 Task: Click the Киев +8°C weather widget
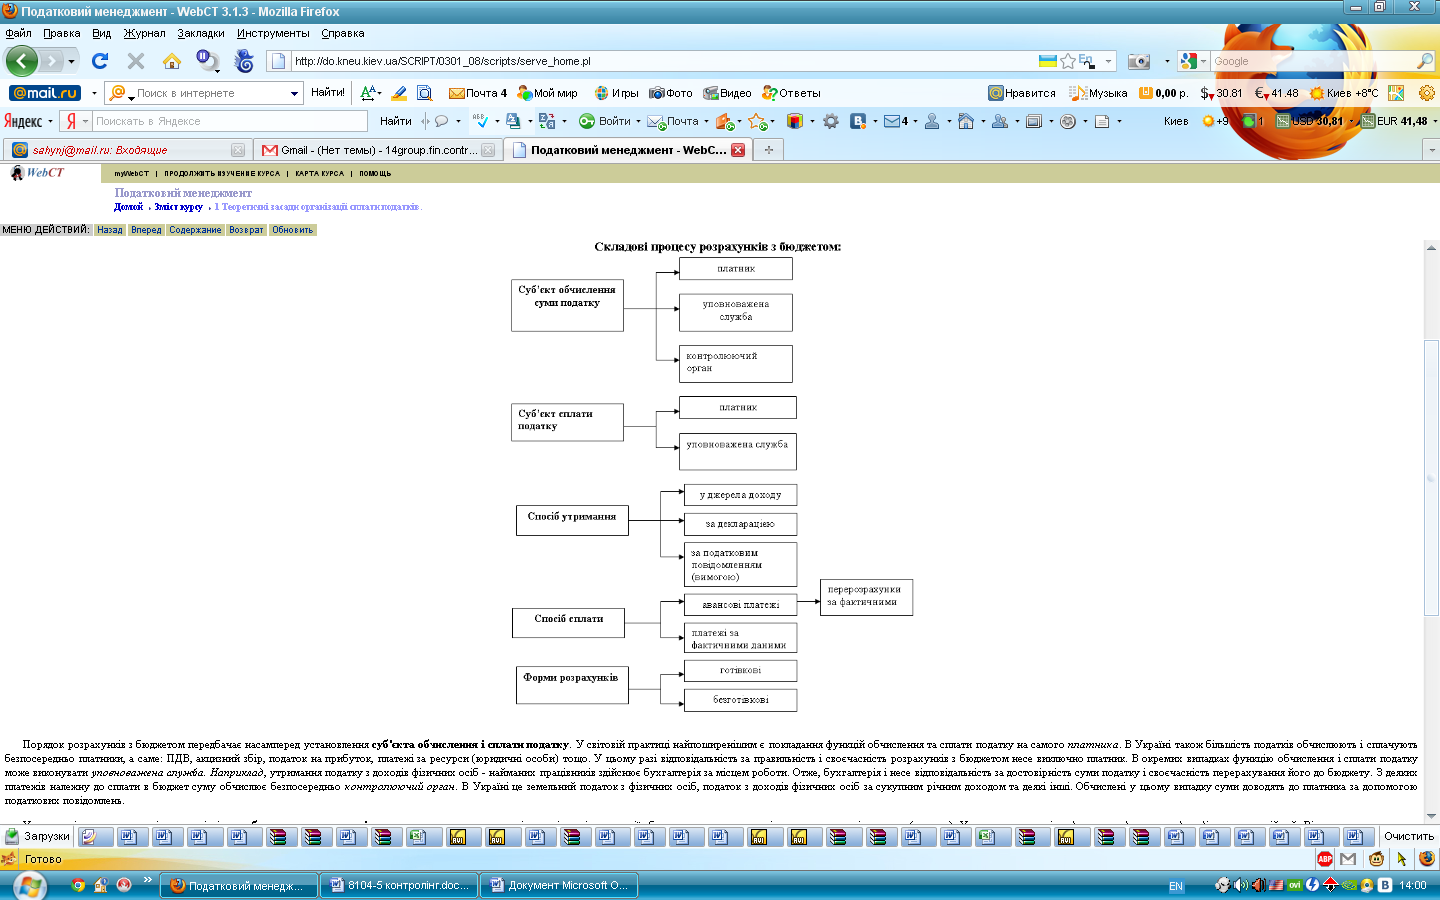(1344, 93)
